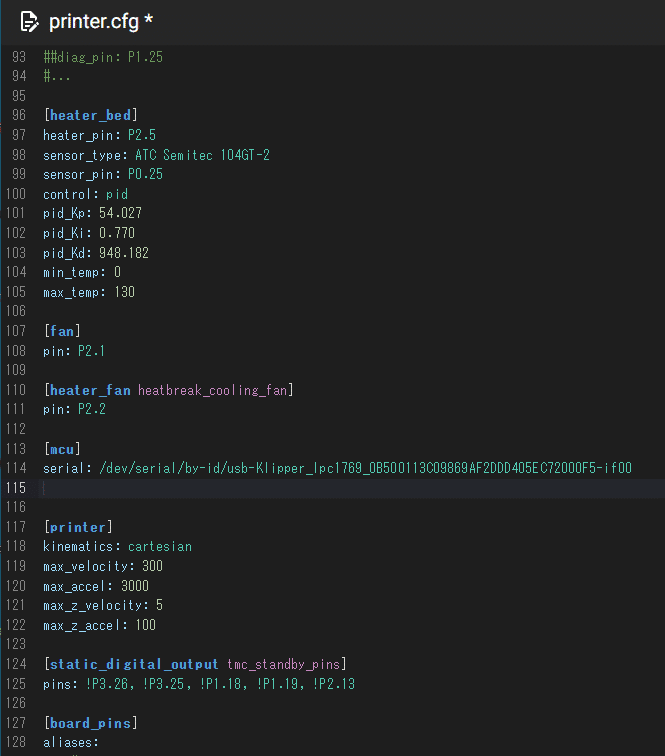Select the [heater_bed] section header

(x=91, y=115)
